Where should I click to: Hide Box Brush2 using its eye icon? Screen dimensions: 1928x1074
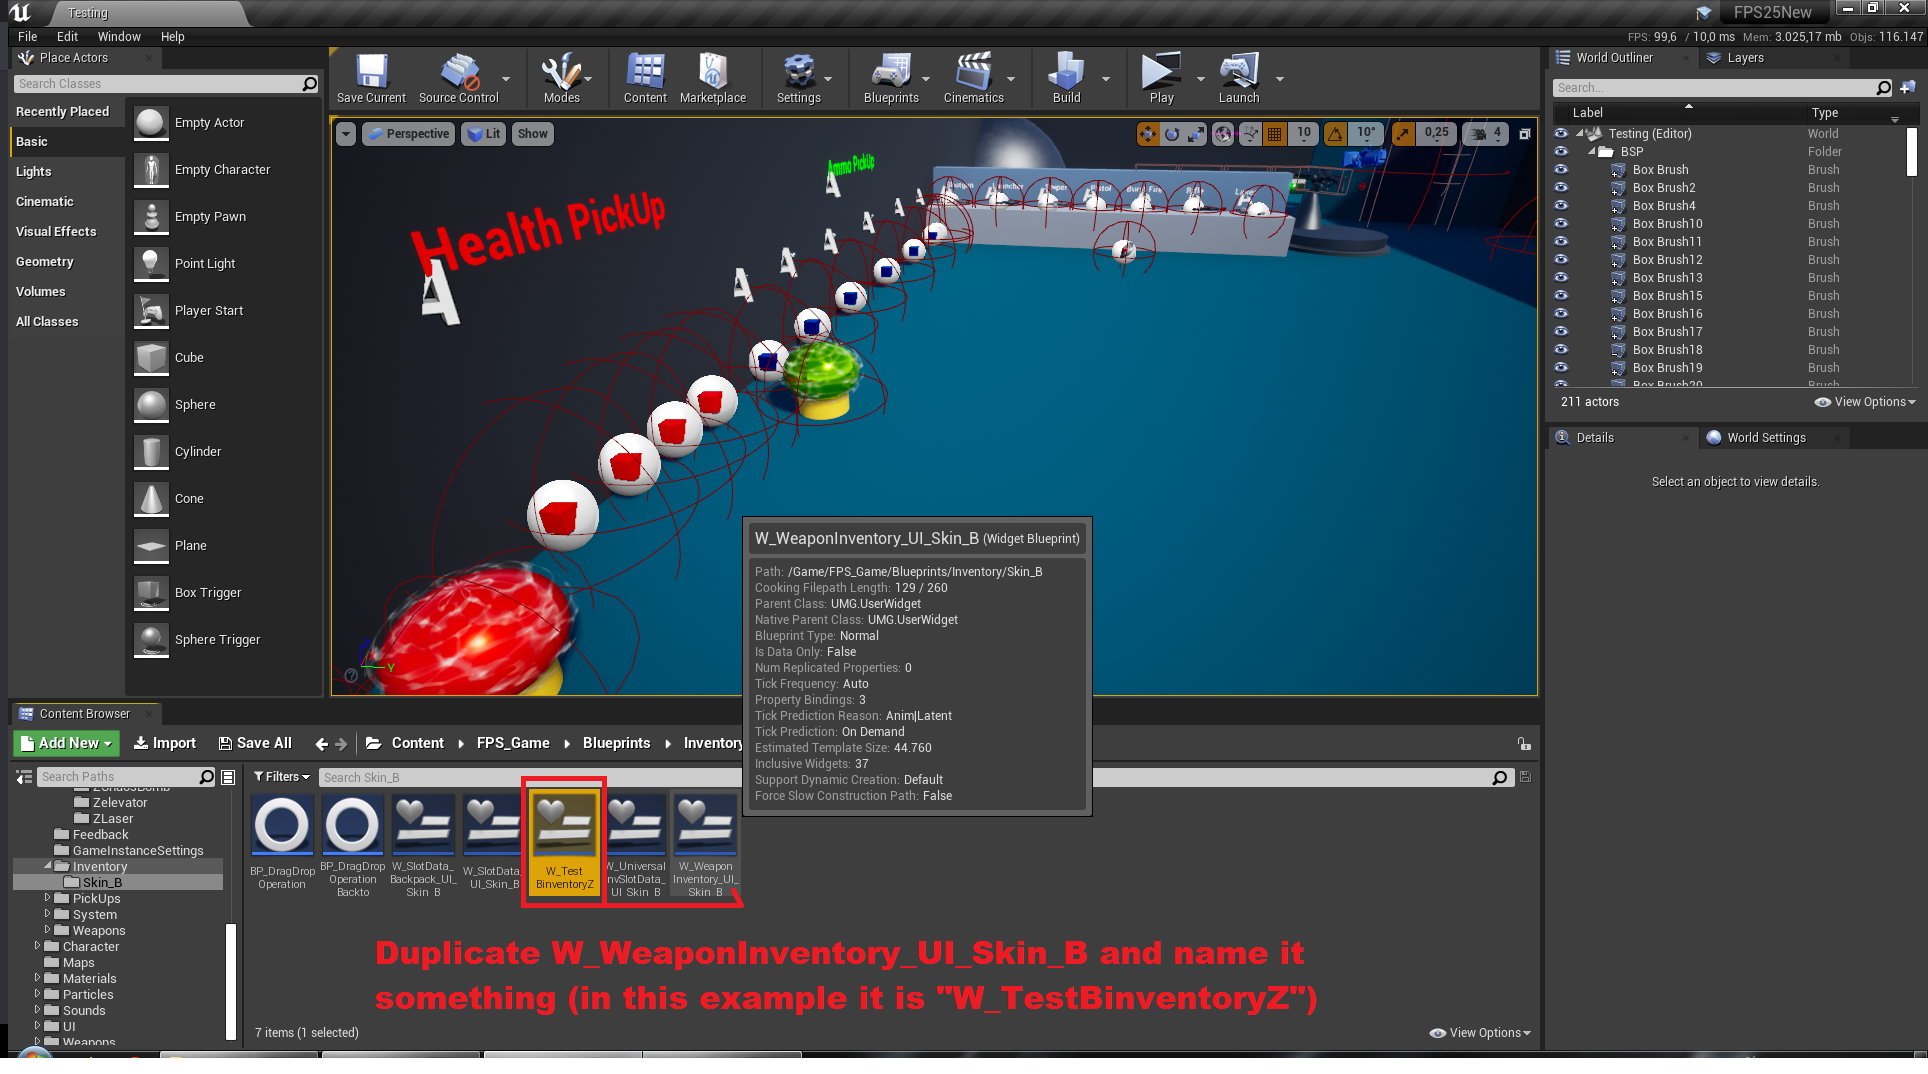[x=1561, y=188]
